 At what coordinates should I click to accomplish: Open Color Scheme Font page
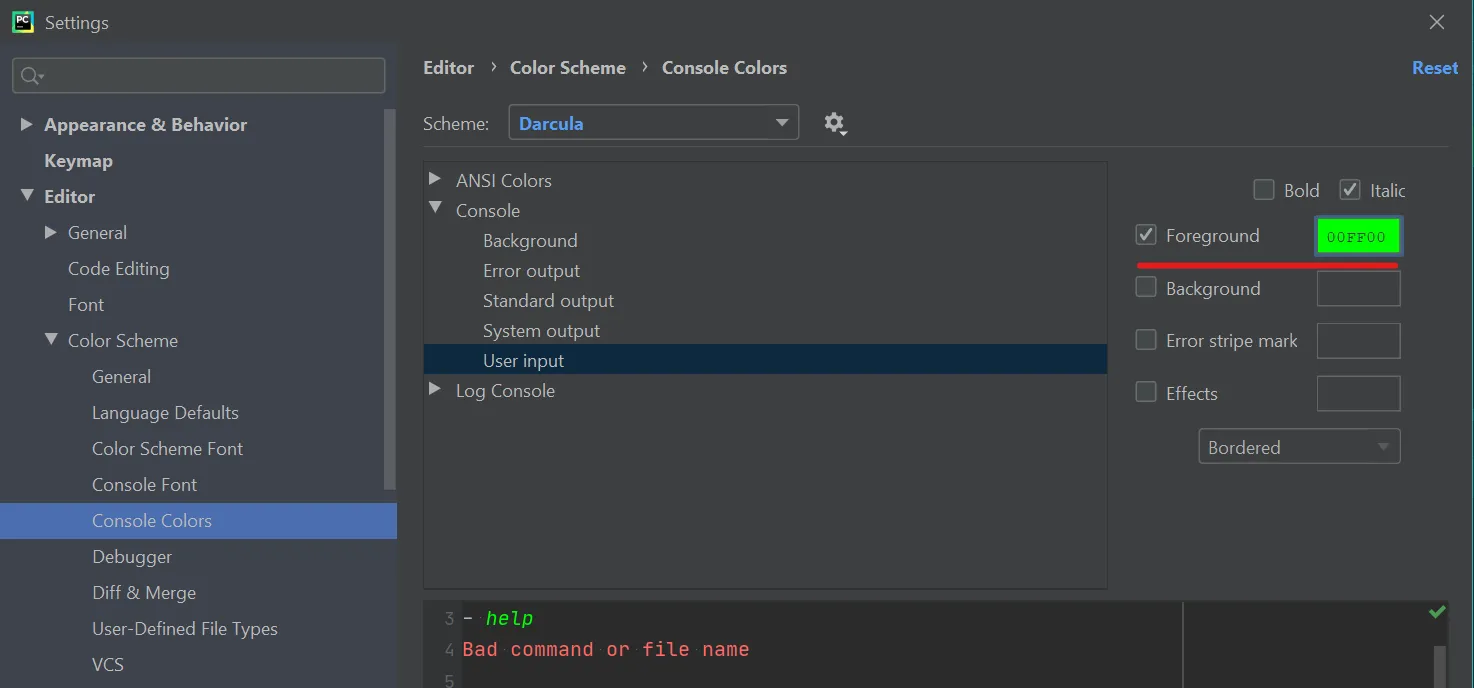pos(167,448)
